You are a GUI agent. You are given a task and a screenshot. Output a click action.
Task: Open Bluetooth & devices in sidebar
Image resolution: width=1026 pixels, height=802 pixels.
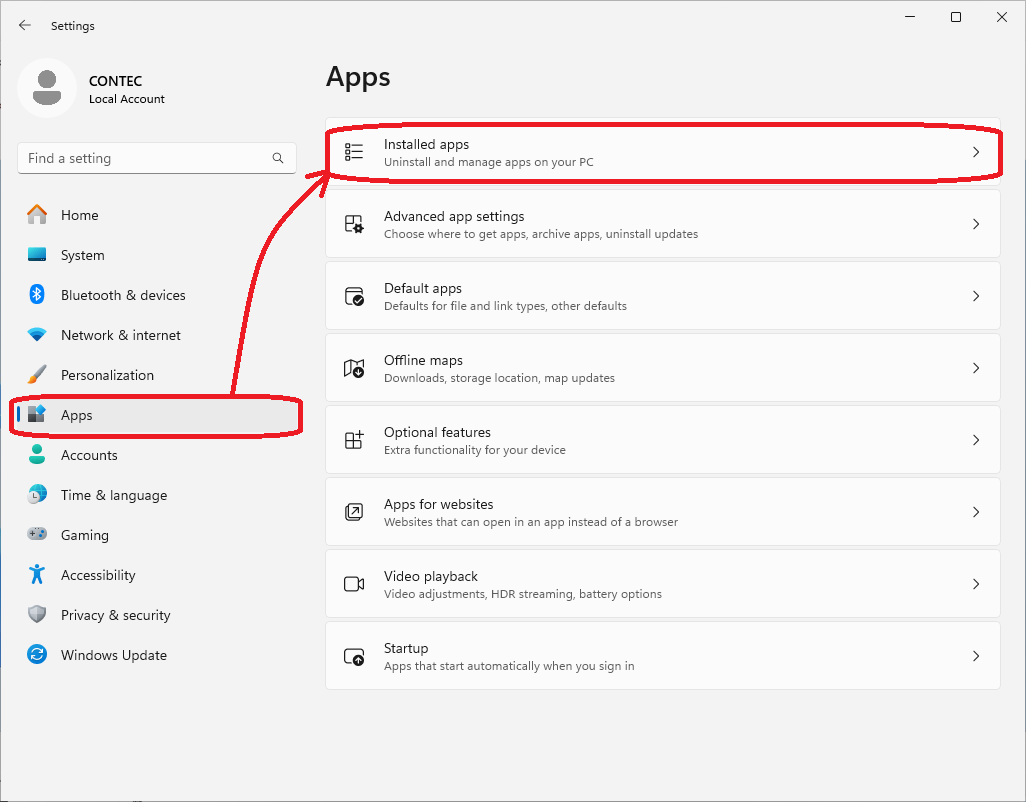tap(123, 295)
